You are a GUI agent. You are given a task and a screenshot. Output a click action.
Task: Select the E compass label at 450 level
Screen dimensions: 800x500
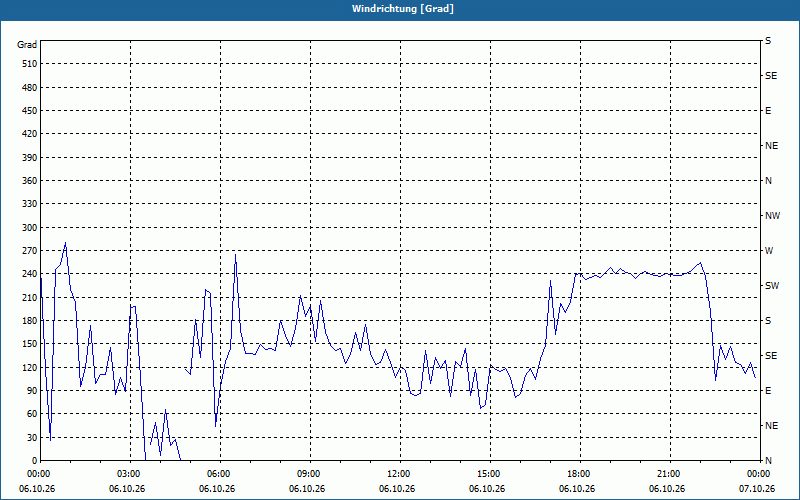[x=768, y=111]
